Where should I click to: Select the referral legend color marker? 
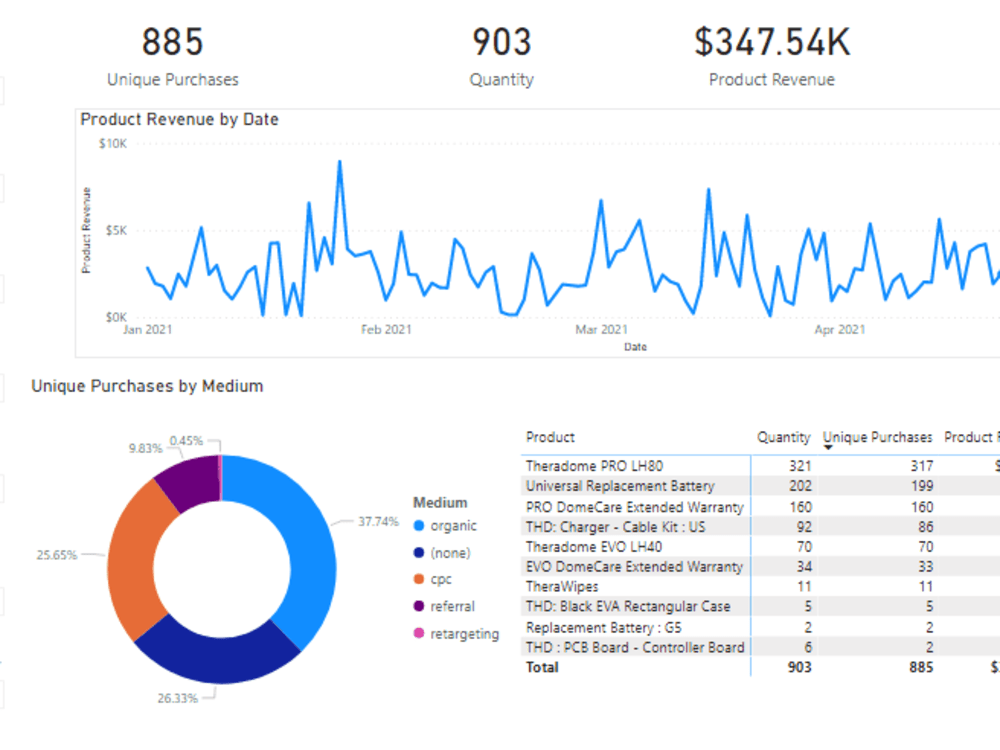(421, 606)
